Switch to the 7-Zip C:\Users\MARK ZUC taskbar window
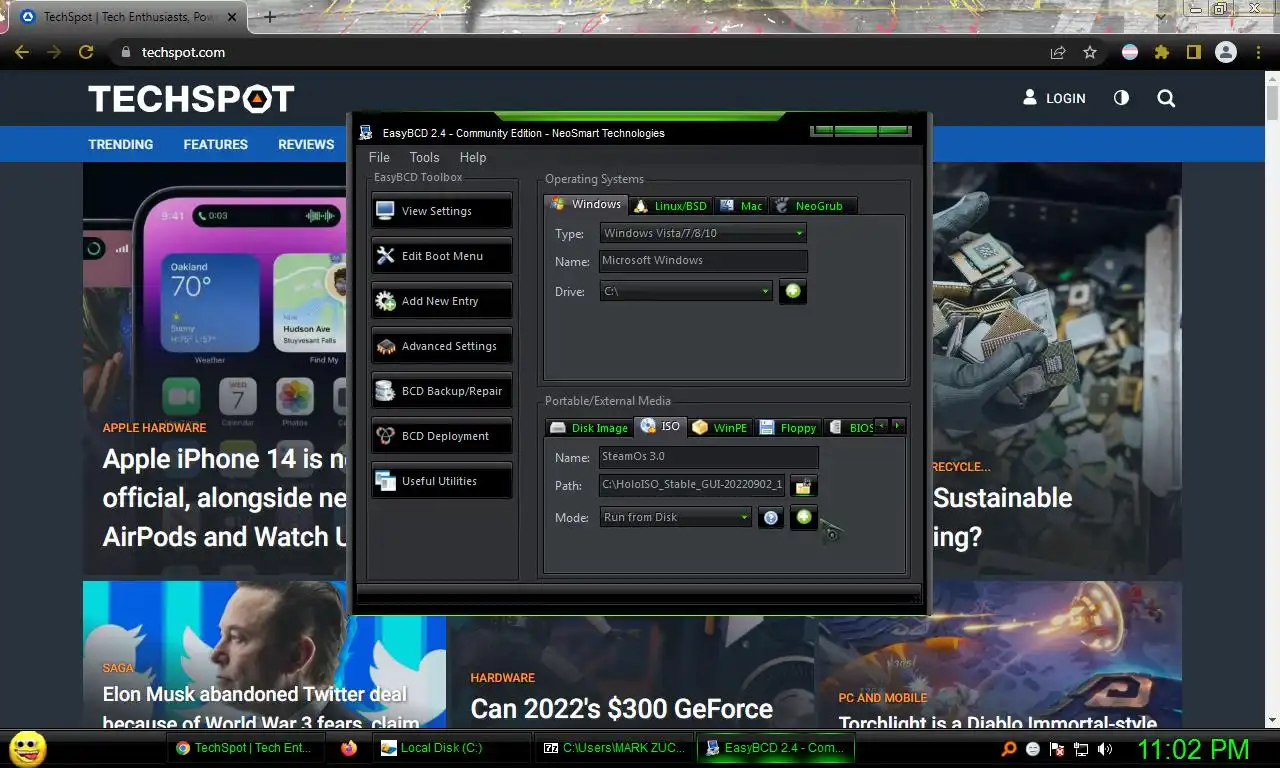The height and width of the screenshot is (768, 1280). click(616, 748)
